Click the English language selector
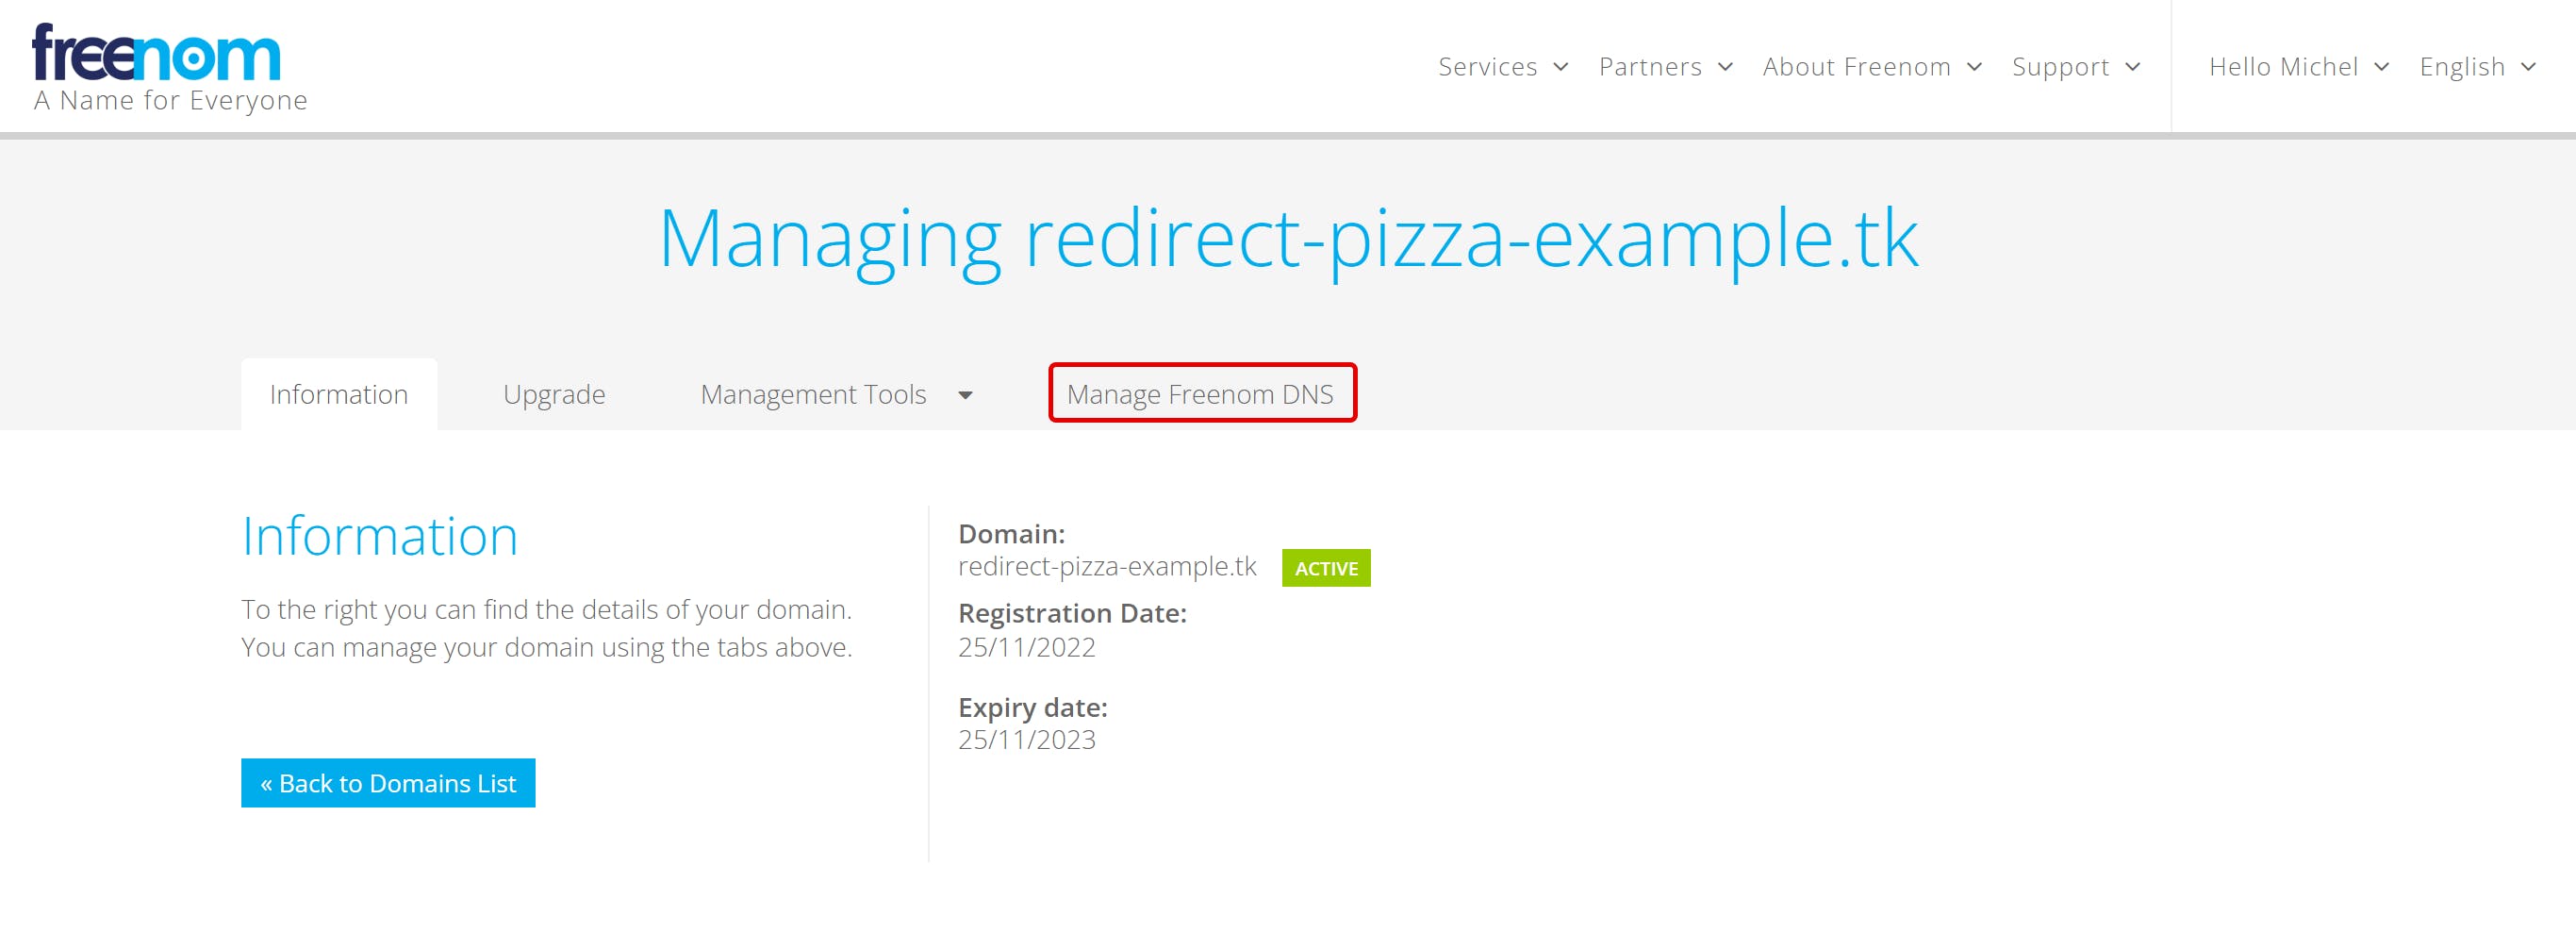This screenshot has width=2576, height=932. click(x=2462, y=67)
